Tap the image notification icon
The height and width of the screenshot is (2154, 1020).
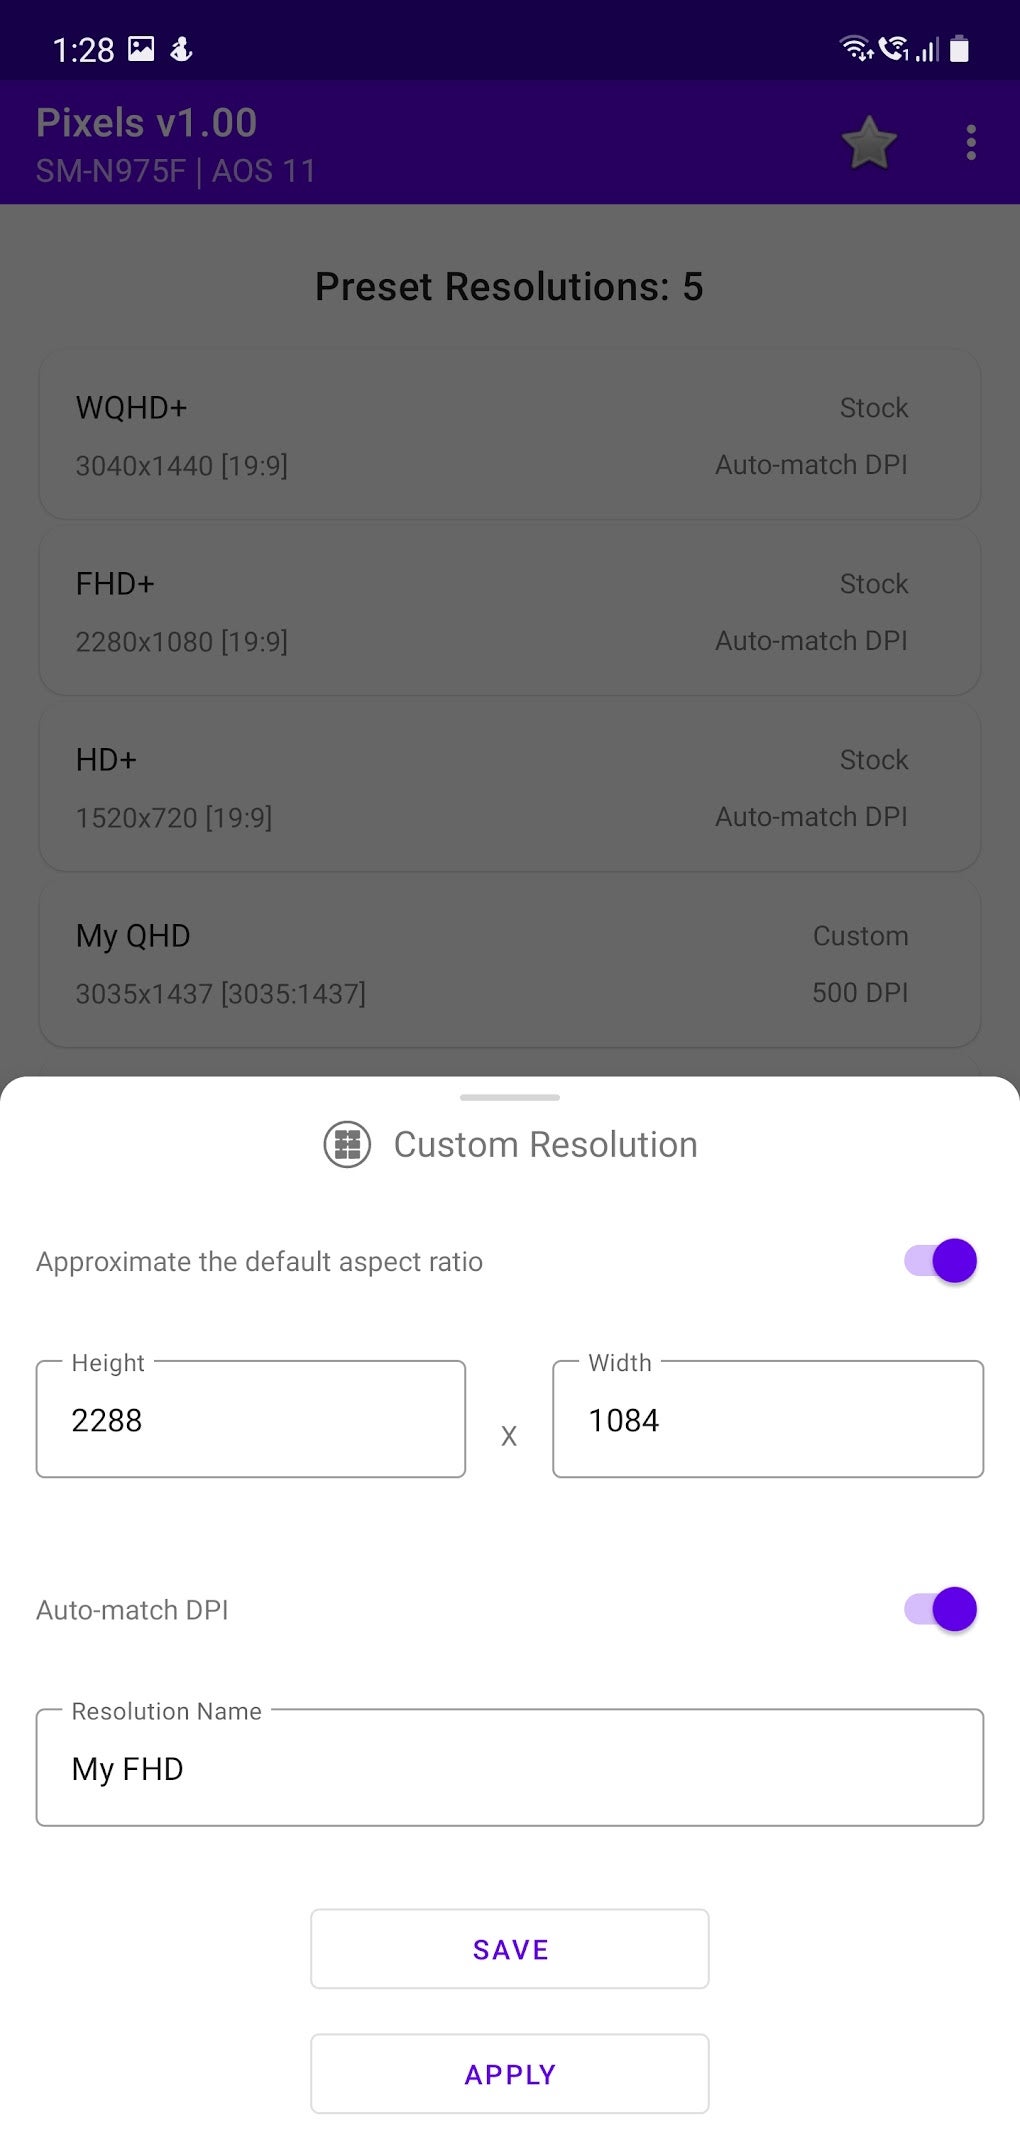[x=142, y=48]
